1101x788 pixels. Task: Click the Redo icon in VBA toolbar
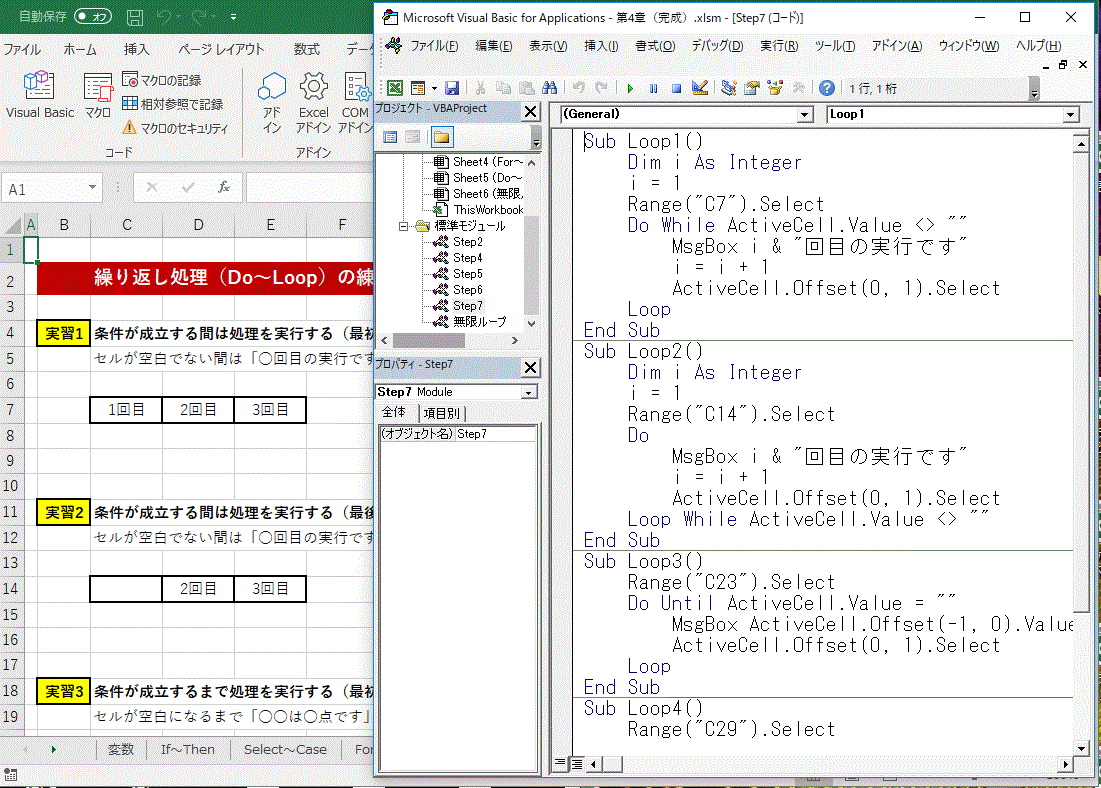click(x=602, y=88)
